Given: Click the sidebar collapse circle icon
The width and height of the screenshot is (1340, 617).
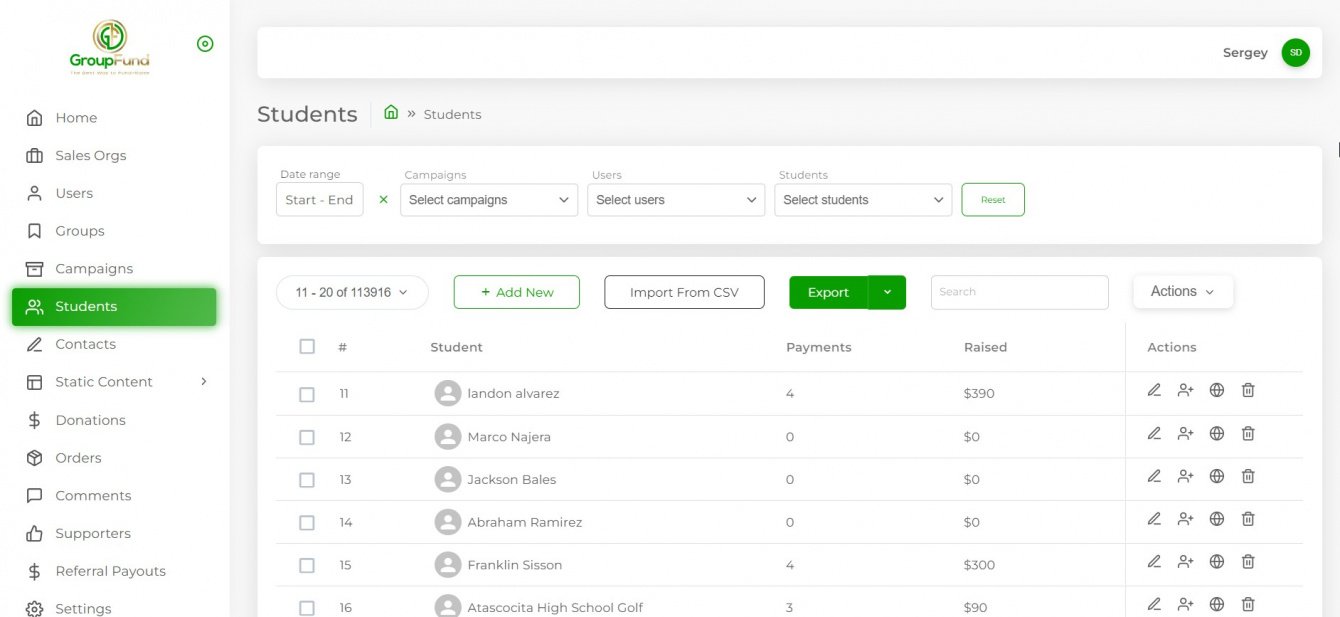Looking at the screenshot, I should click(205, 44).
